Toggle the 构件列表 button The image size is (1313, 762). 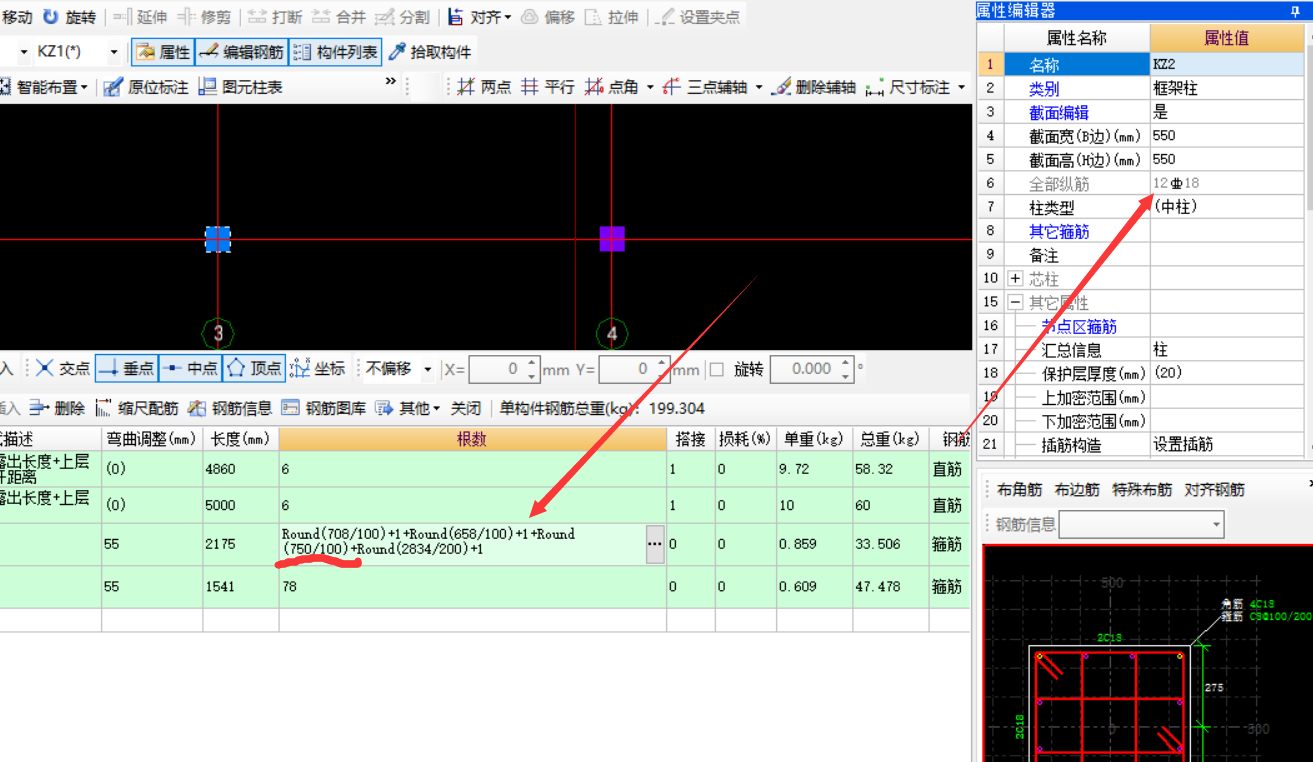[x=335, y=52]
